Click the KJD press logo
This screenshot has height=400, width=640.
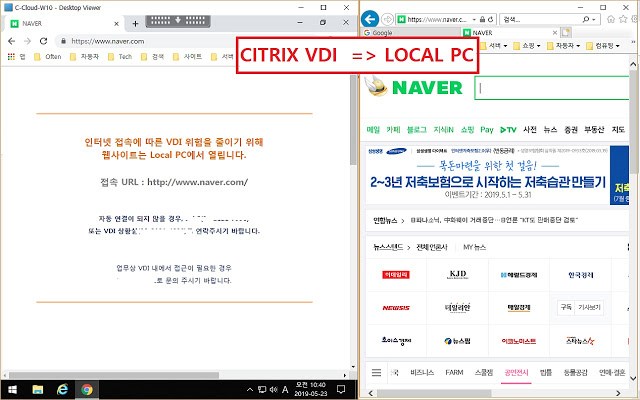point(458,275)
